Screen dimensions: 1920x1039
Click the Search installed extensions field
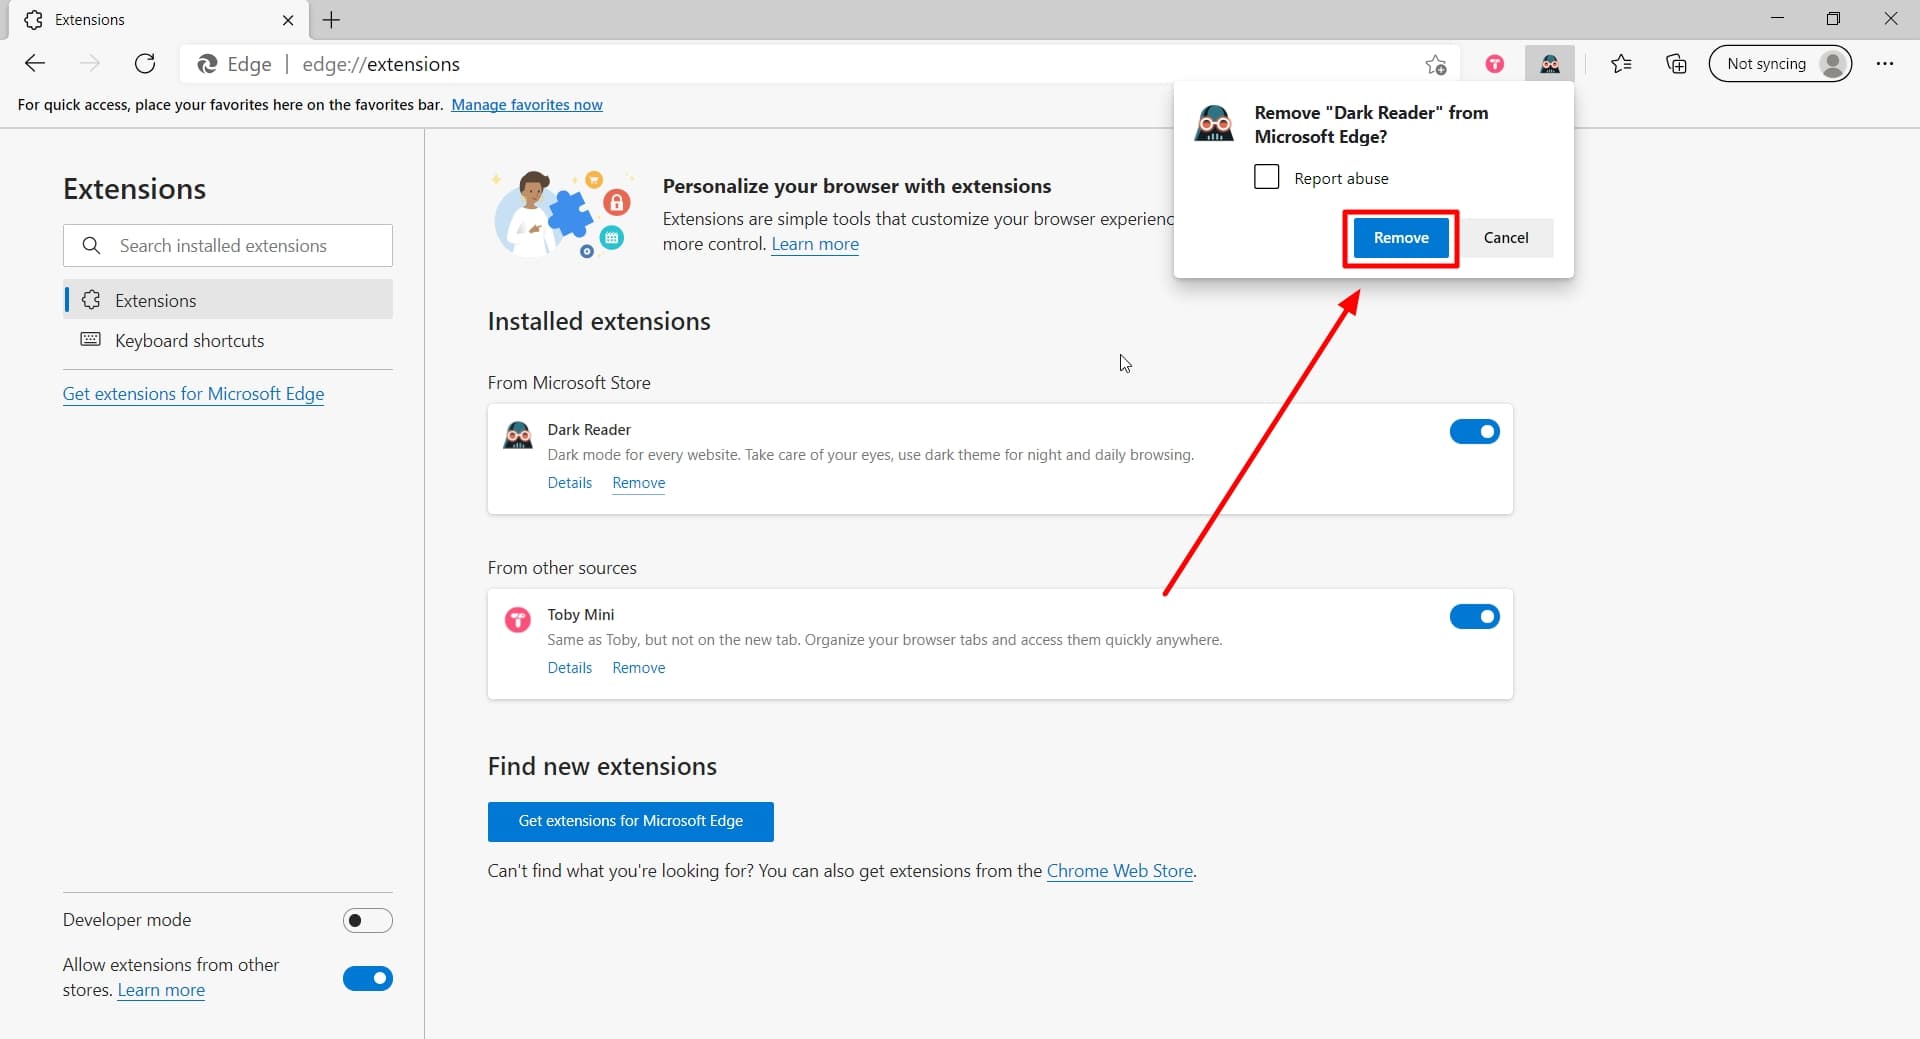228,246
